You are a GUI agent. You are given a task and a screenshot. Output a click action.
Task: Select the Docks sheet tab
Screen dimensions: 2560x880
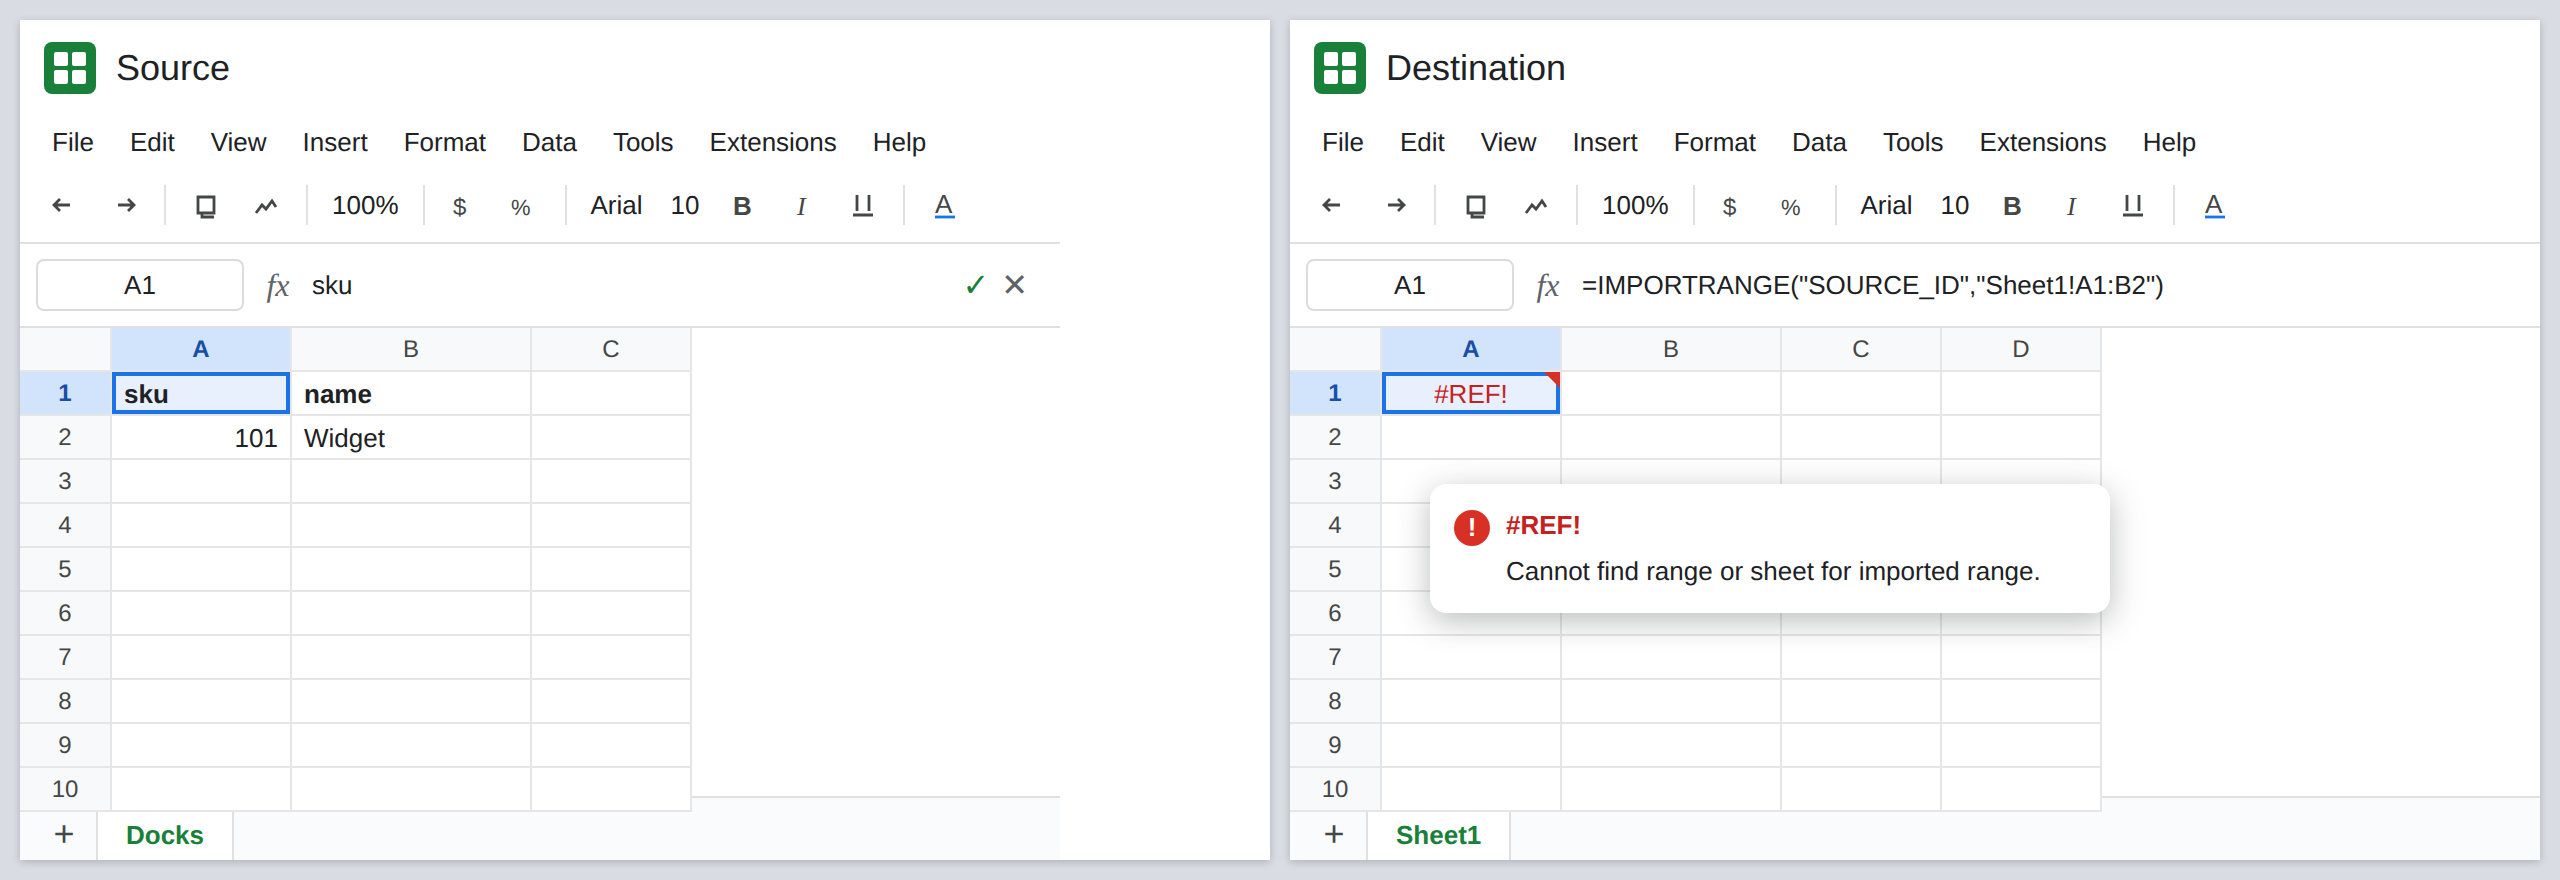pyautogui.click(x=165, y=835)
